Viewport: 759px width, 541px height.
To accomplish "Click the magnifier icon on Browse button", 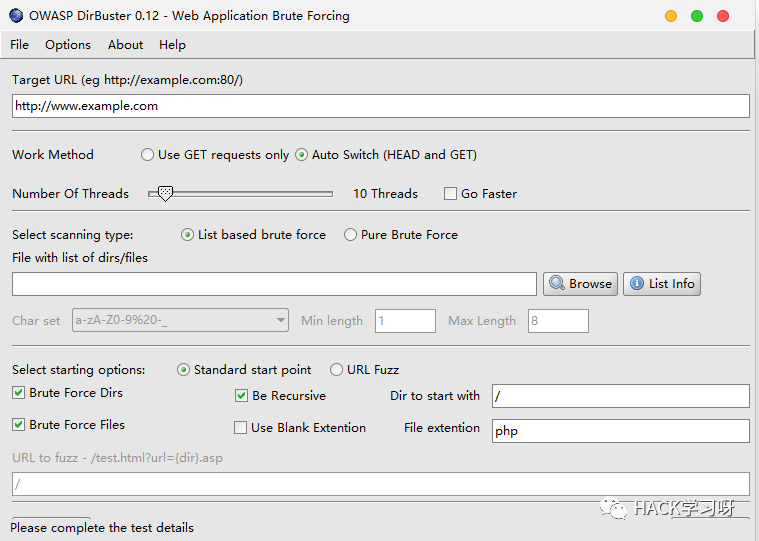I will pos(557,283).
